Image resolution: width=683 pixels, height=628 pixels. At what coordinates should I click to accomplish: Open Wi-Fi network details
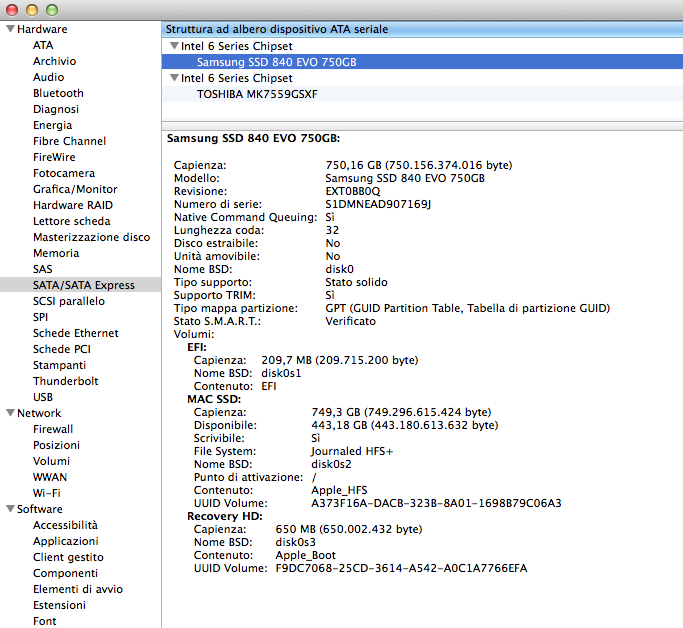click(47, 493)
